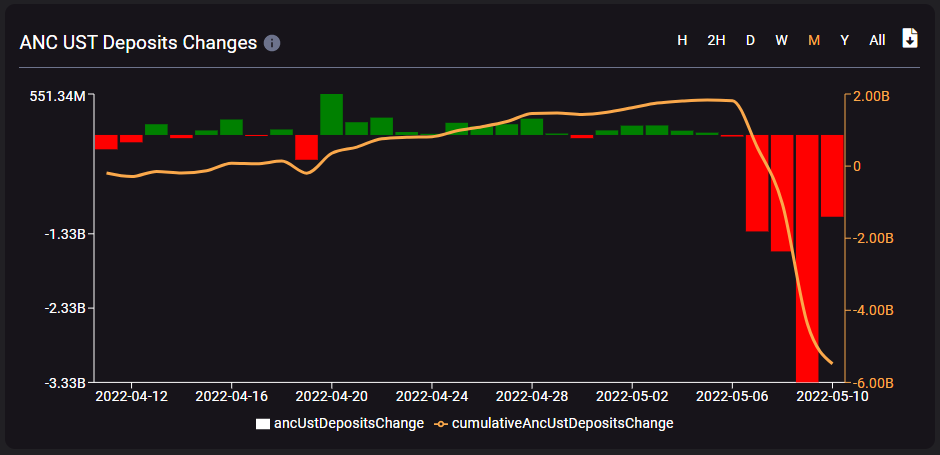Select the W time range

point(781,40)
